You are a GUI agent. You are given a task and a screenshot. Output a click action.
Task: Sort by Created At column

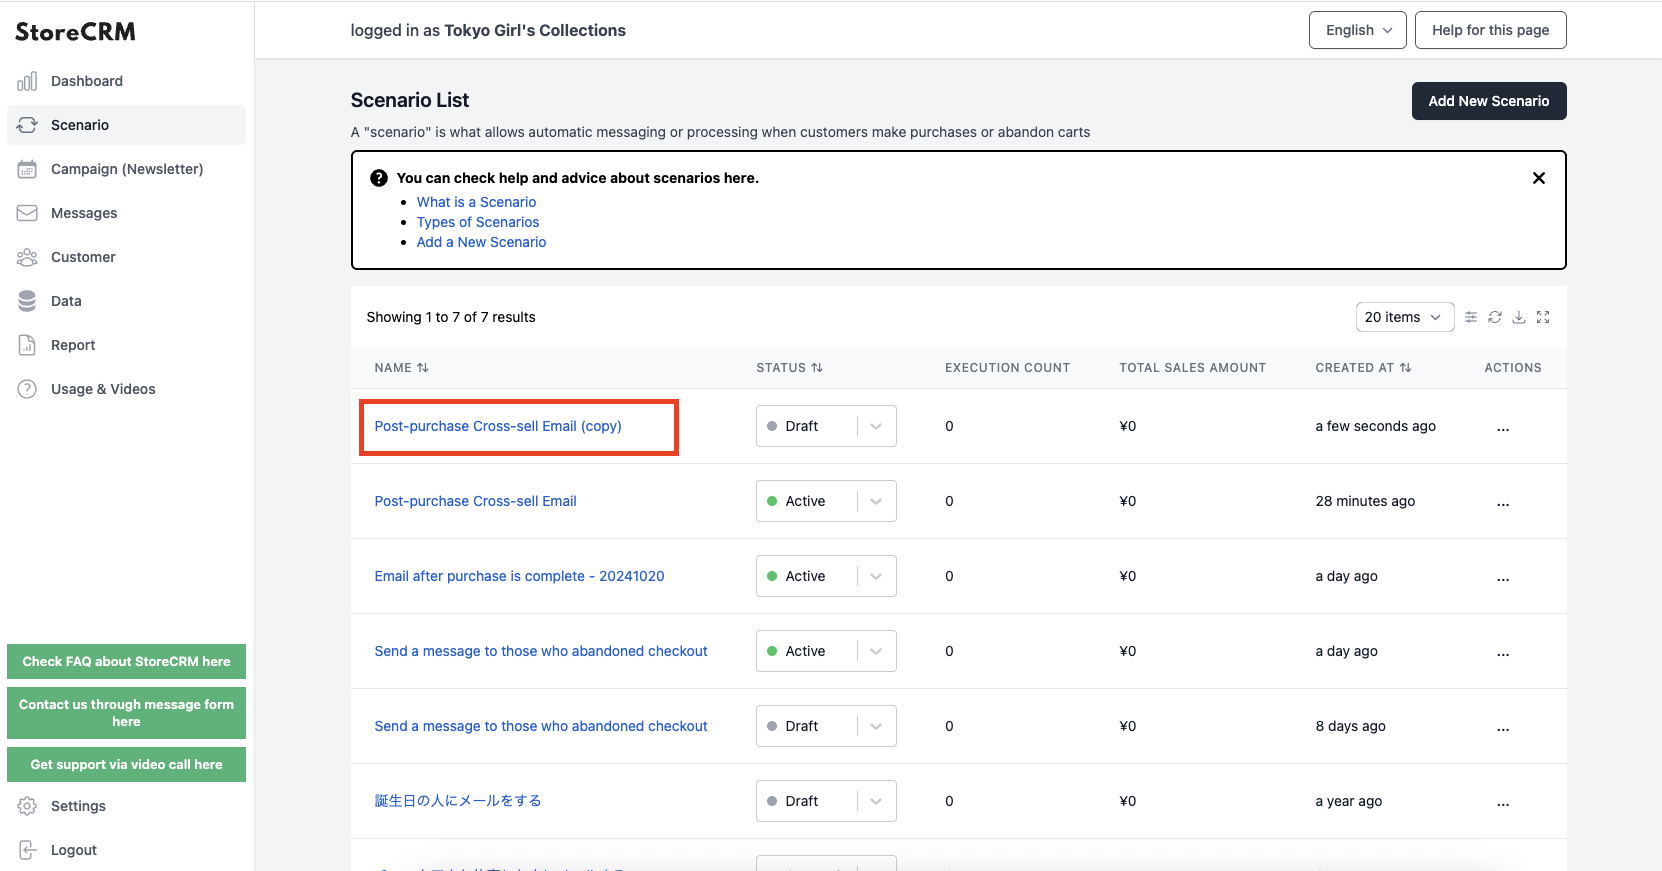1363,368
